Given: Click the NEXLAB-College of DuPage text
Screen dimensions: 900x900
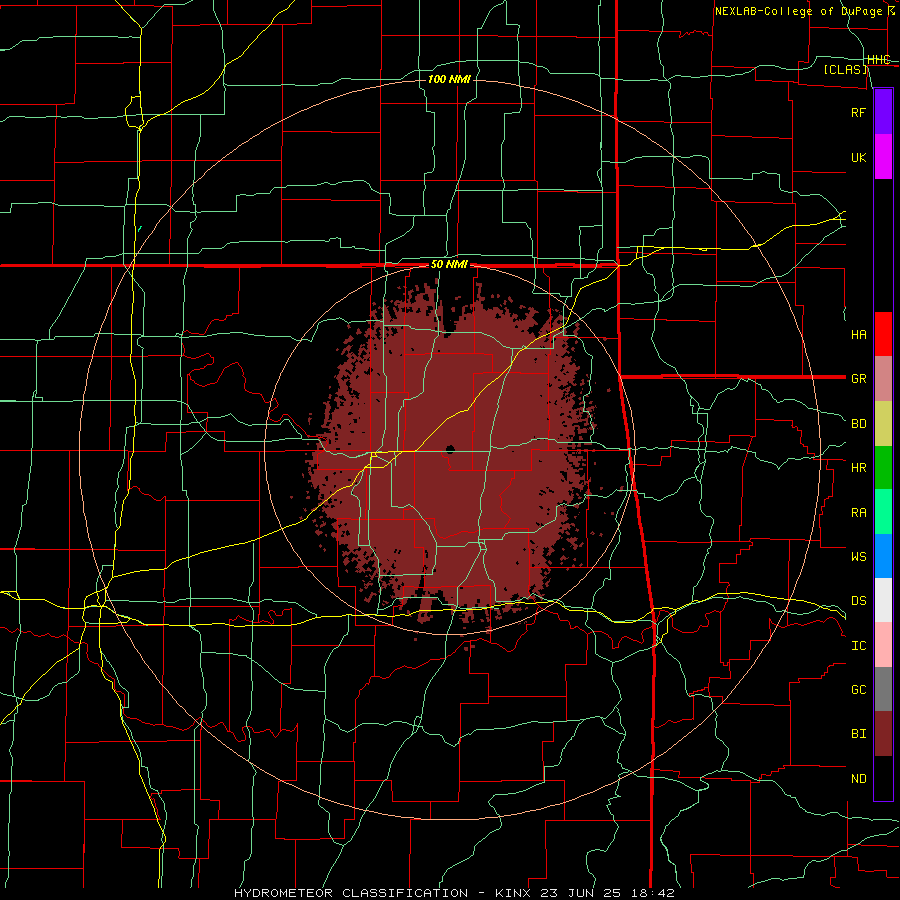Looking at the screenshot, I should point(798,11).
